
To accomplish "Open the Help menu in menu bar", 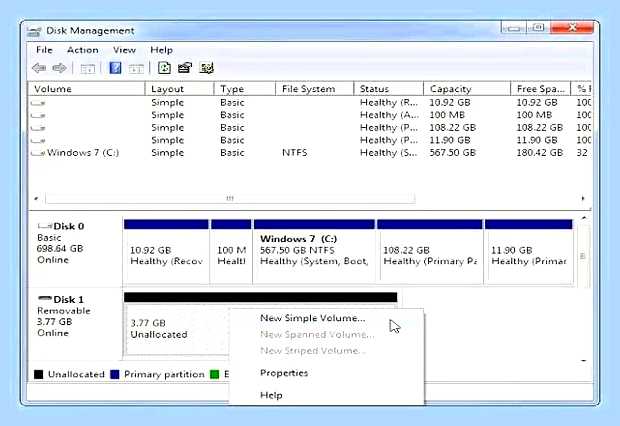I will [161, 50].
